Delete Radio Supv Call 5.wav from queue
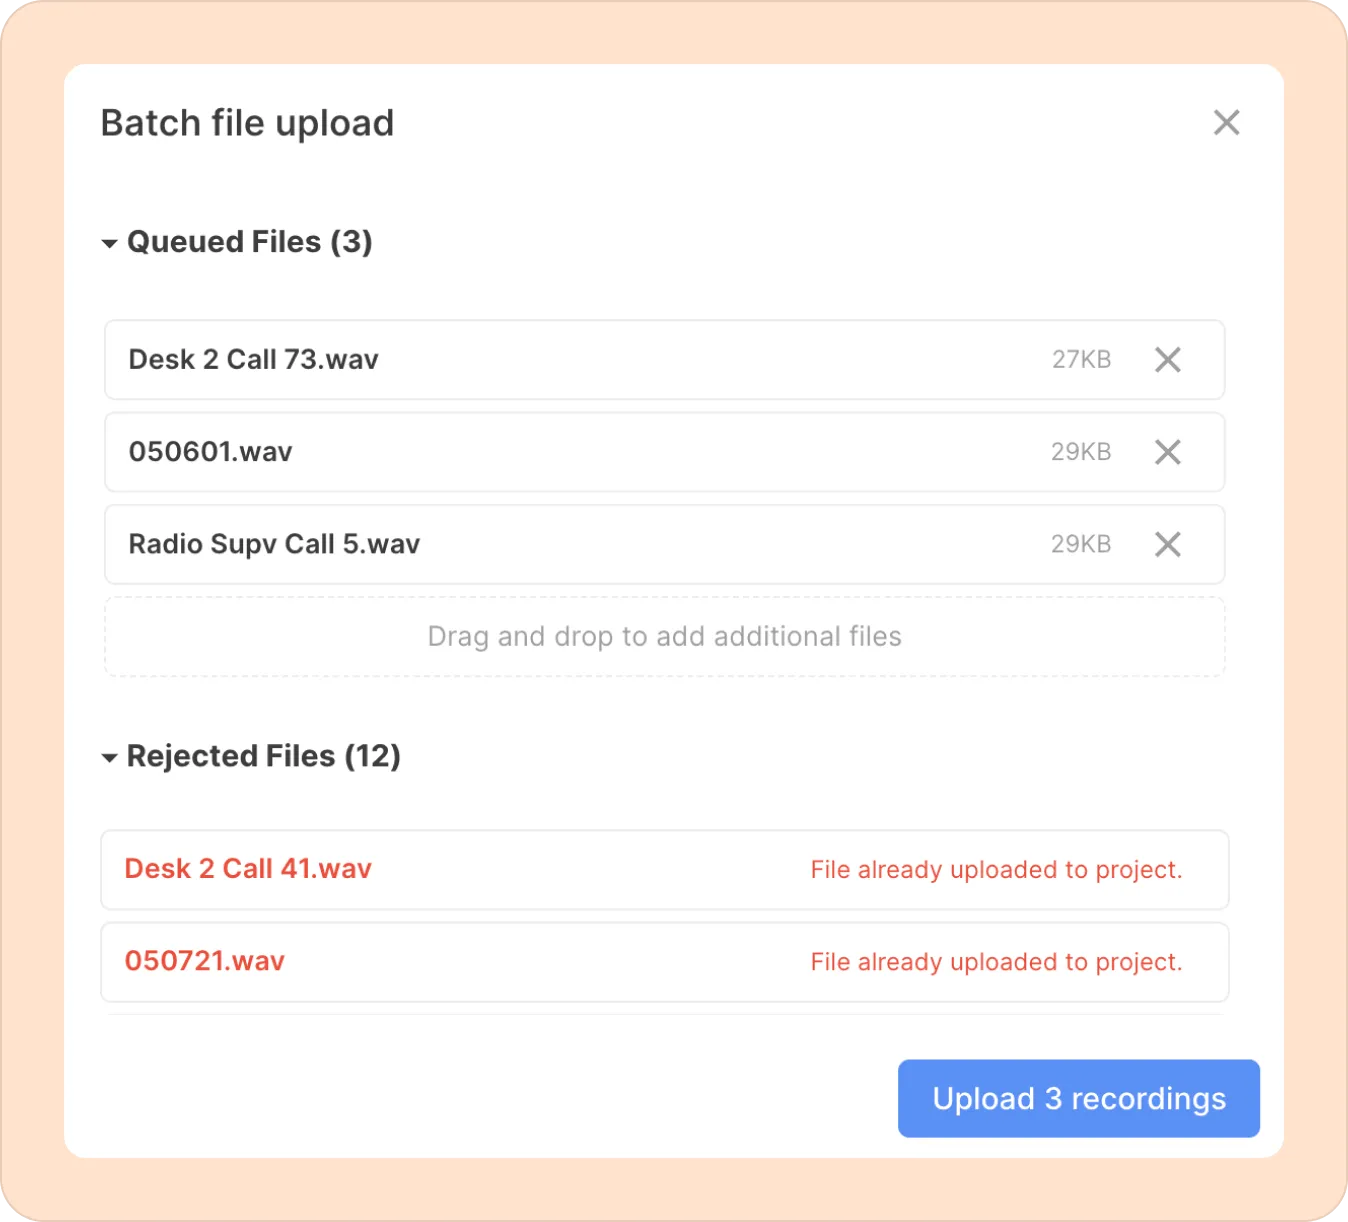Image resolution: width=1348 pixels, height=1222 pixels. 1167,544
